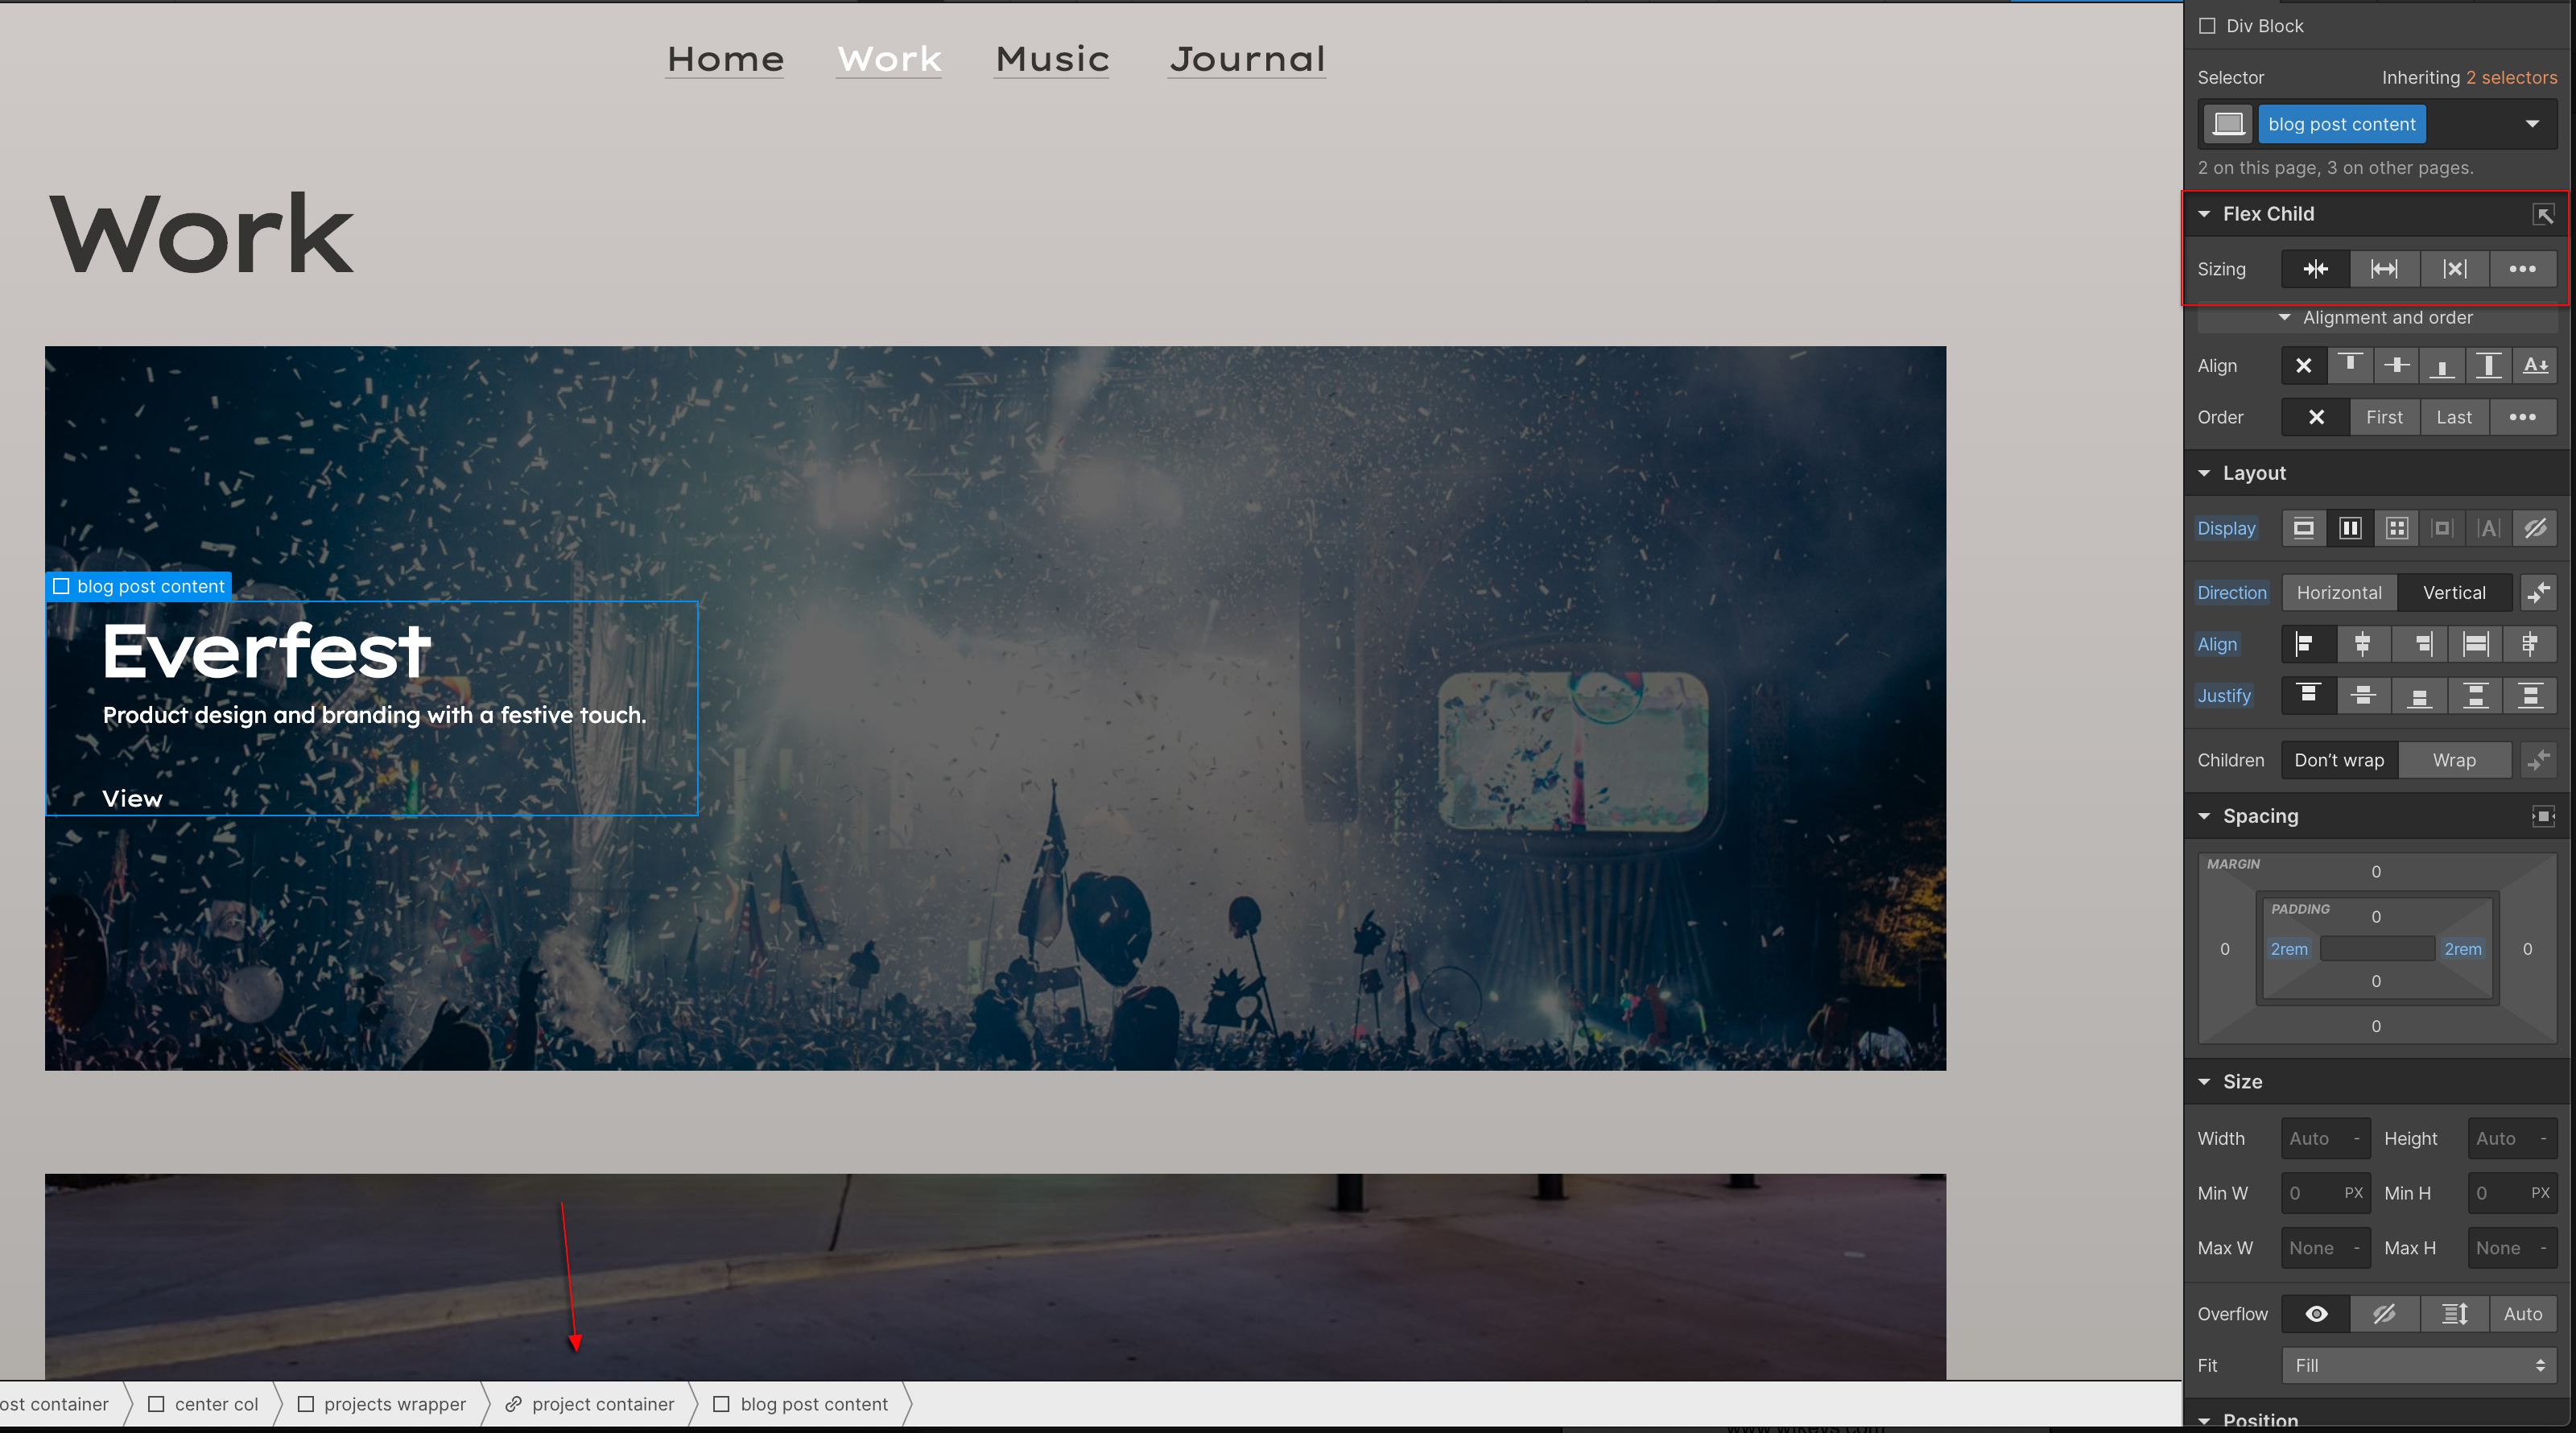Click the Music navigation link
This screenshot has width=2576, height=1433.
click(1052, 59)
